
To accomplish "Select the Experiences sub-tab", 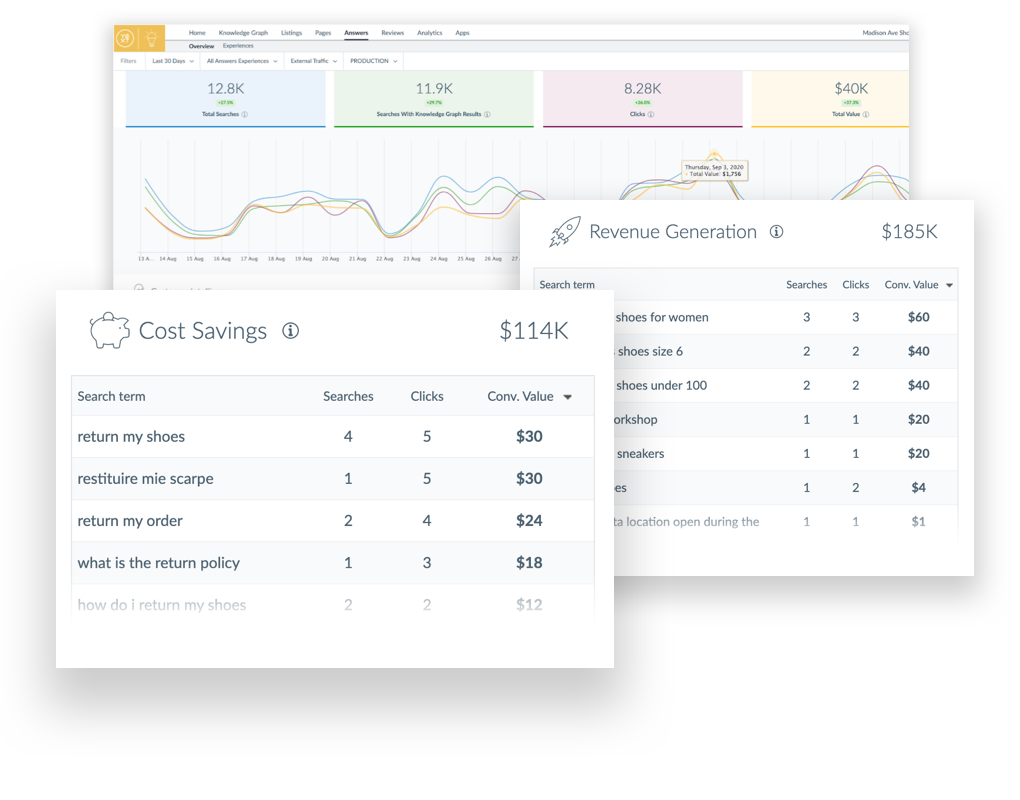I will point(238,46).
